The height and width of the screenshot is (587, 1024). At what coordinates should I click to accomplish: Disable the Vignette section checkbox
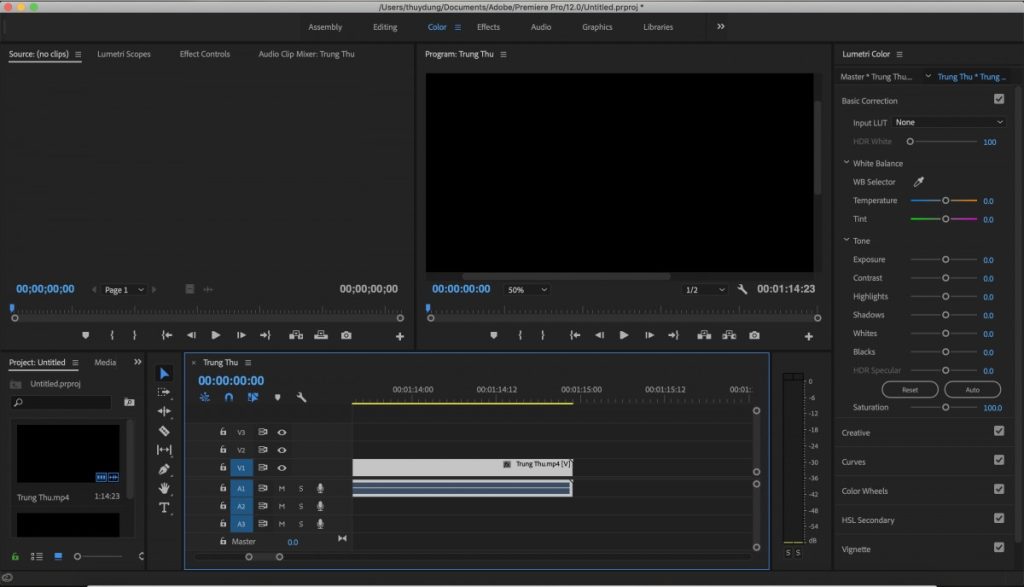(998, 547)
